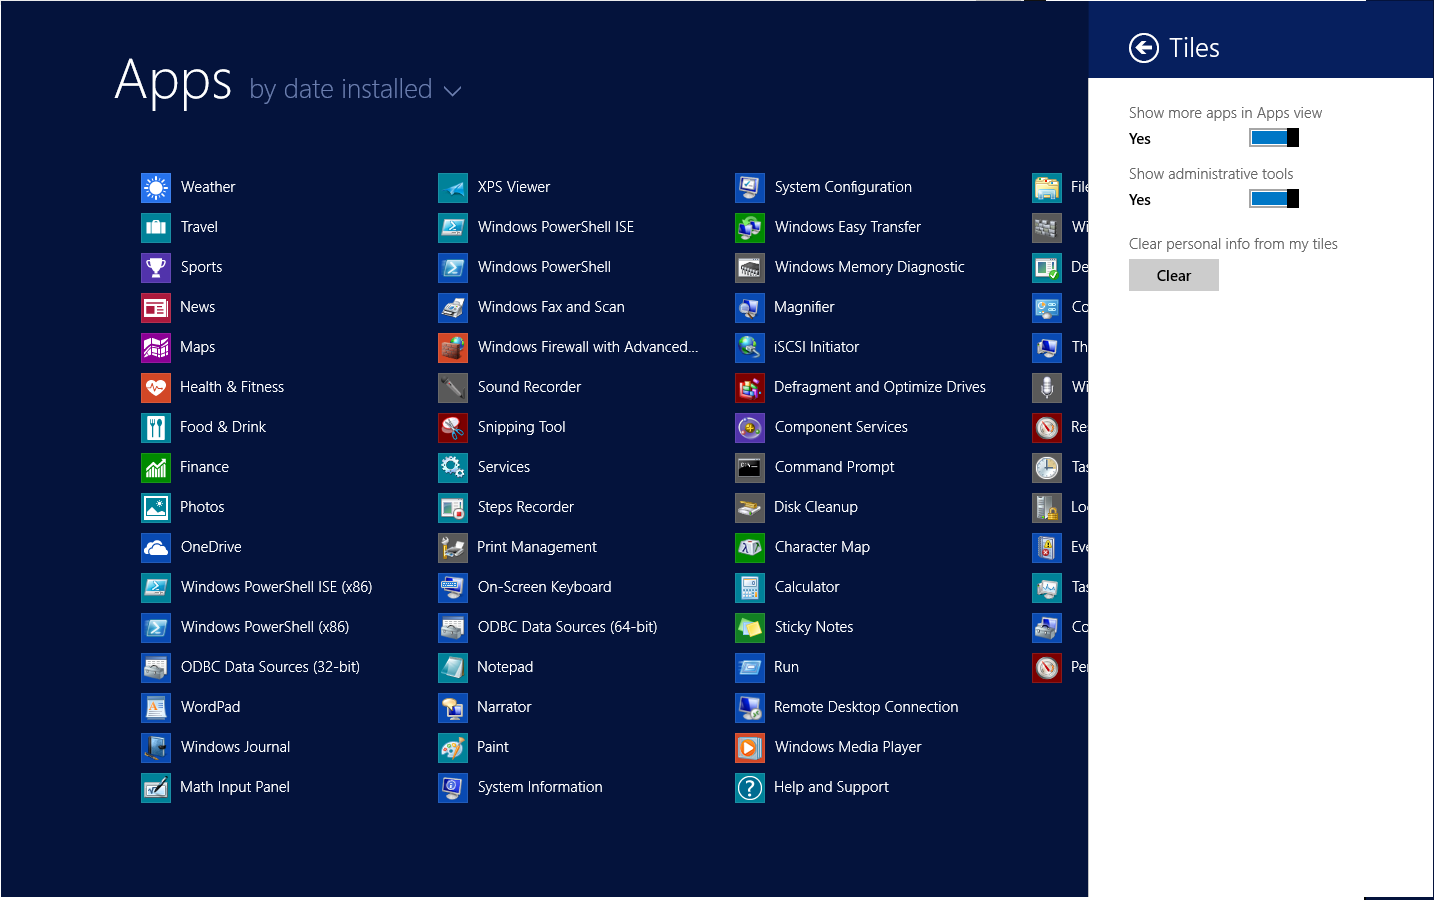1434x904 pixels.
Task: Open the Disk Cleanup icon
Action: point(750,507)
